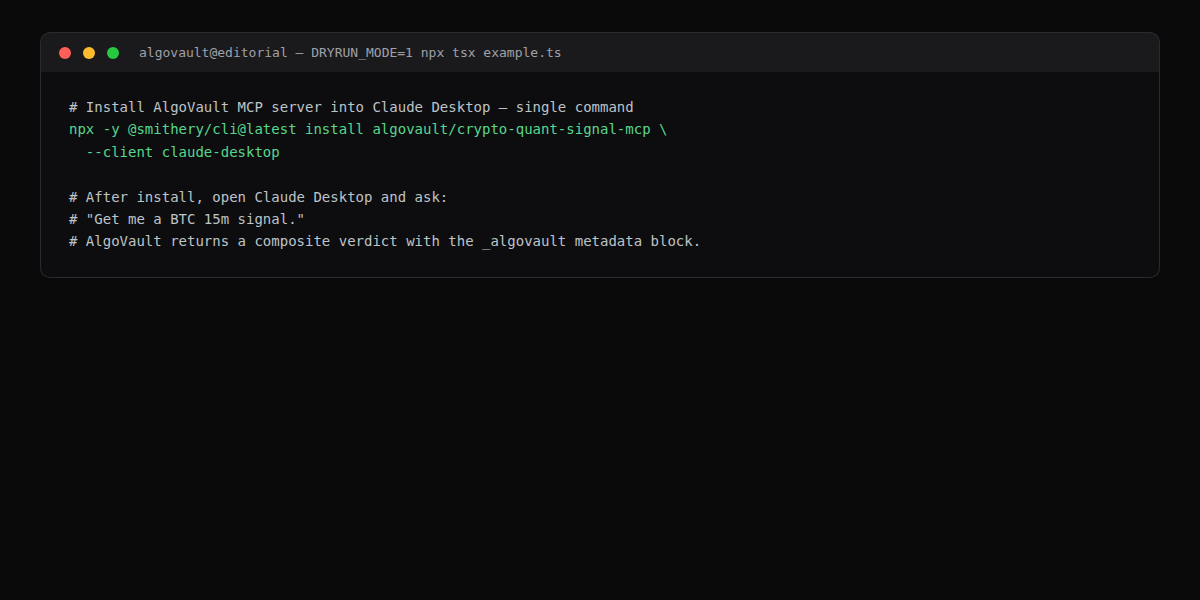This screenshot has height=600, width=1200.
Task: Click the BTC 15m signal comment line
Action: 186,218
